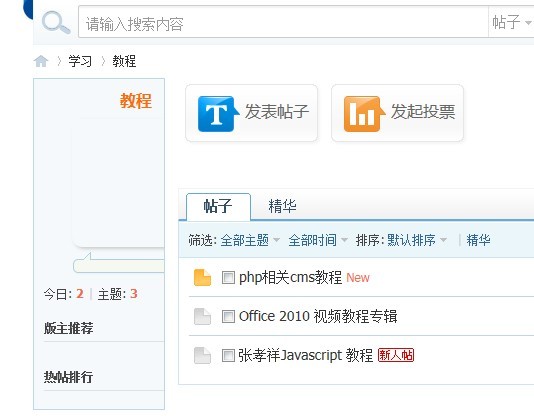Check the box for php相关cms教程
This screenshot has width=534, height=416.
click(x=228, y=277)
